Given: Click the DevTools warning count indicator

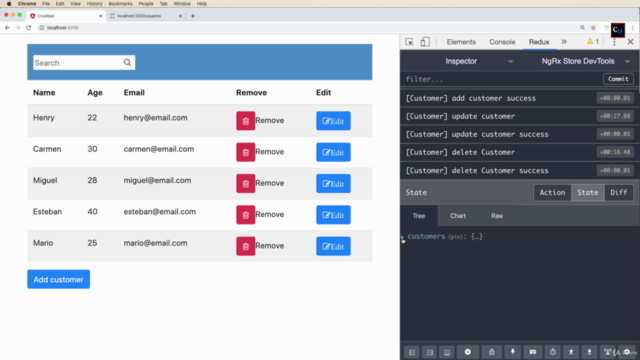Looking at the screenshot, I should point(593,42).
